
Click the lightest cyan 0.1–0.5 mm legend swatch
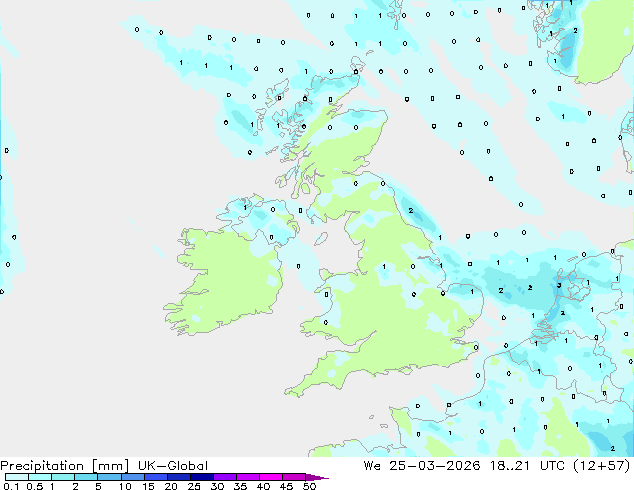(x=17, y=477)
